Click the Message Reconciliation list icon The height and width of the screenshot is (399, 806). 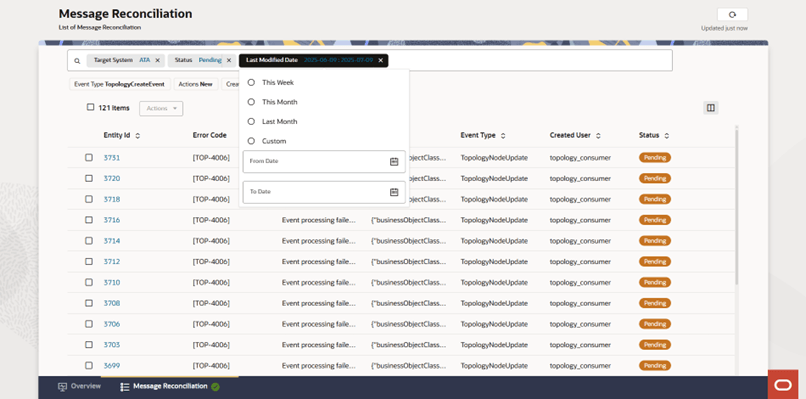point(124,387)
